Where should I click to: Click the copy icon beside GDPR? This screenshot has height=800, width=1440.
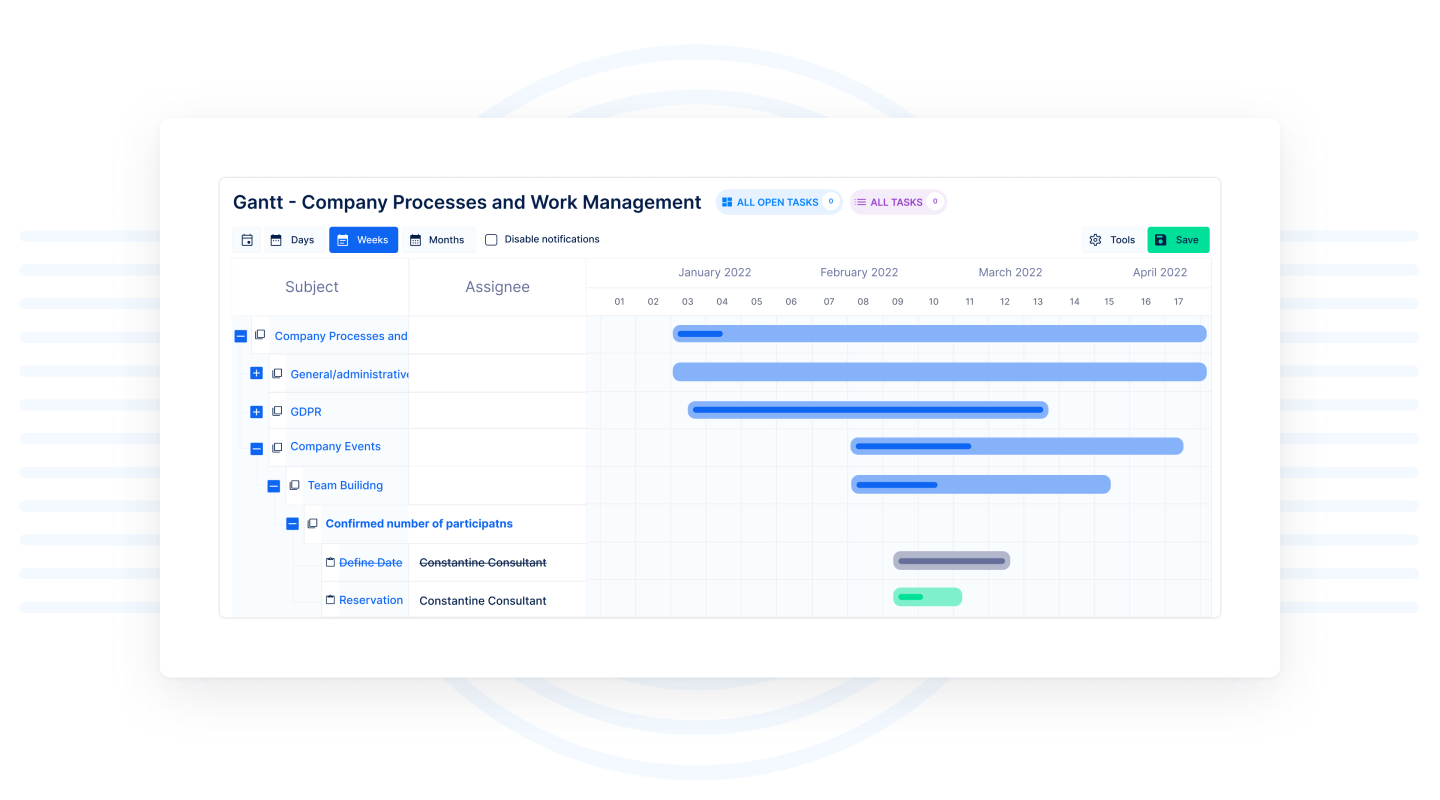pyautogui.click(x=277, y=411)
